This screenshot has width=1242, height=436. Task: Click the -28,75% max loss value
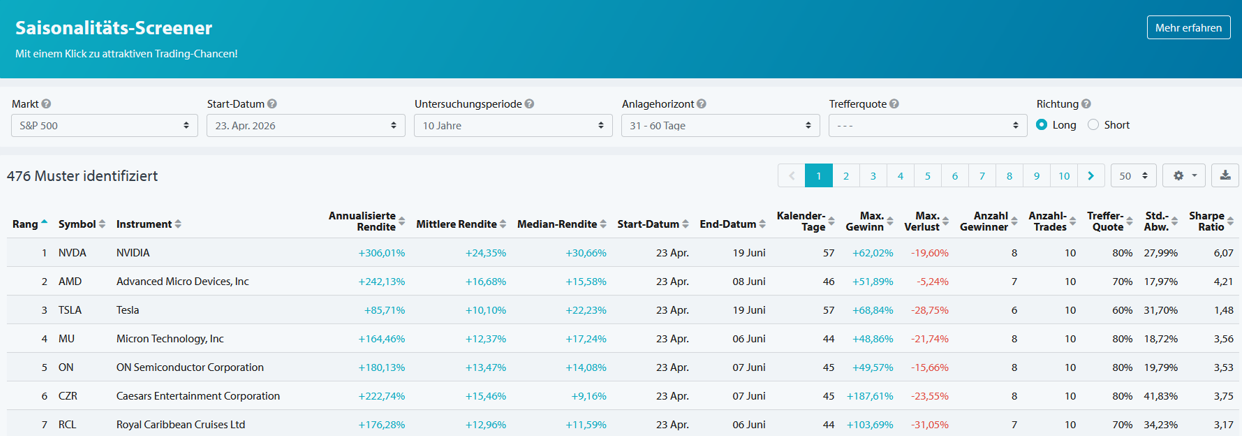[929, 310]
